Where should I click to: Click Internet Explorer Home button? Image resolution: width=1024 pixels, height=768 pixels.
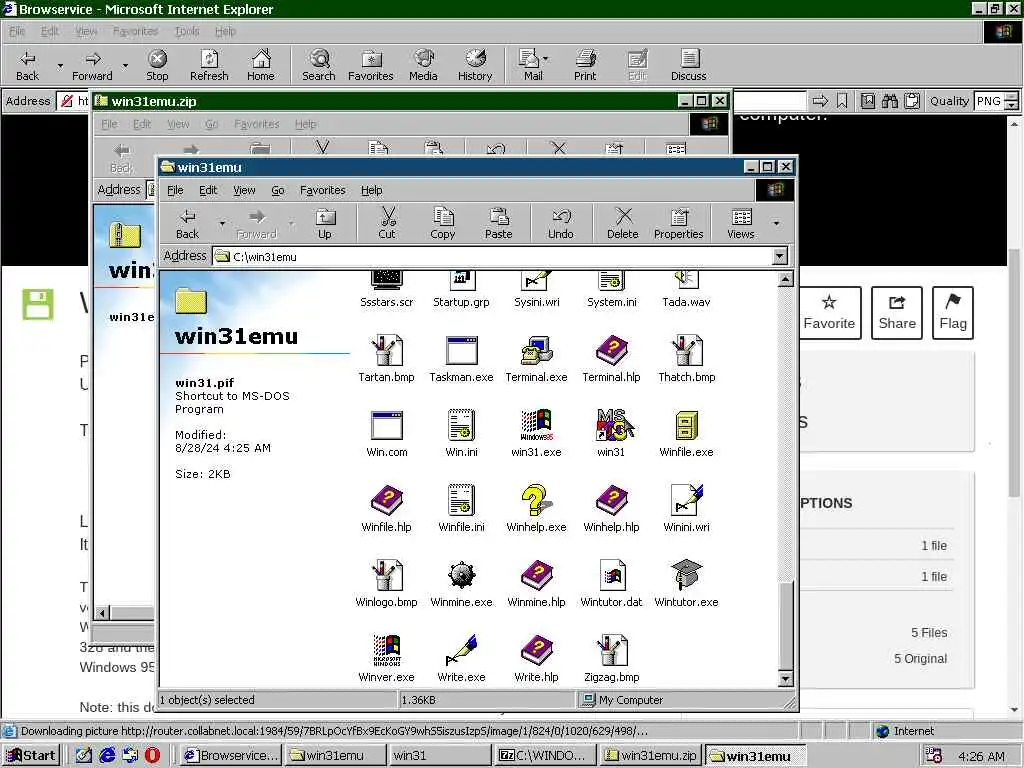[x=261, y=65]
